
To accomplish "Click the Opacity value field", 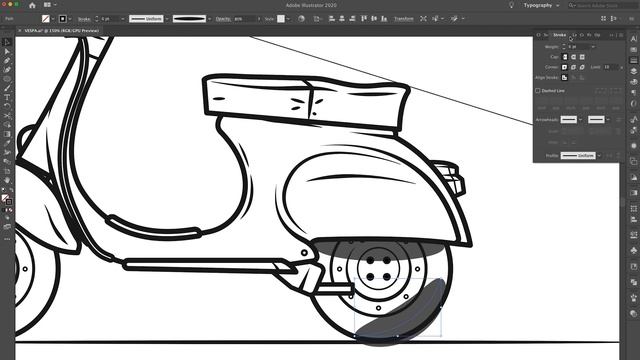I will (x=244, y=19).
